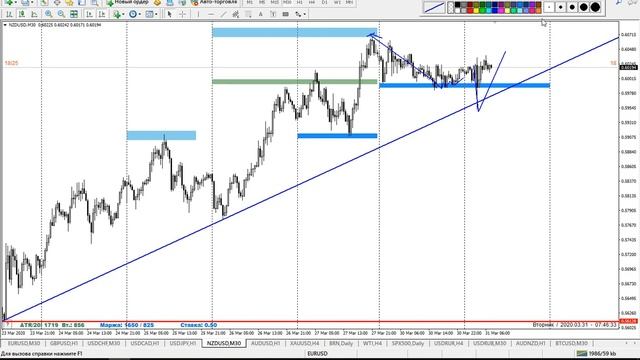
Task: Zoom in on the chart
Action: click(49, 14)
